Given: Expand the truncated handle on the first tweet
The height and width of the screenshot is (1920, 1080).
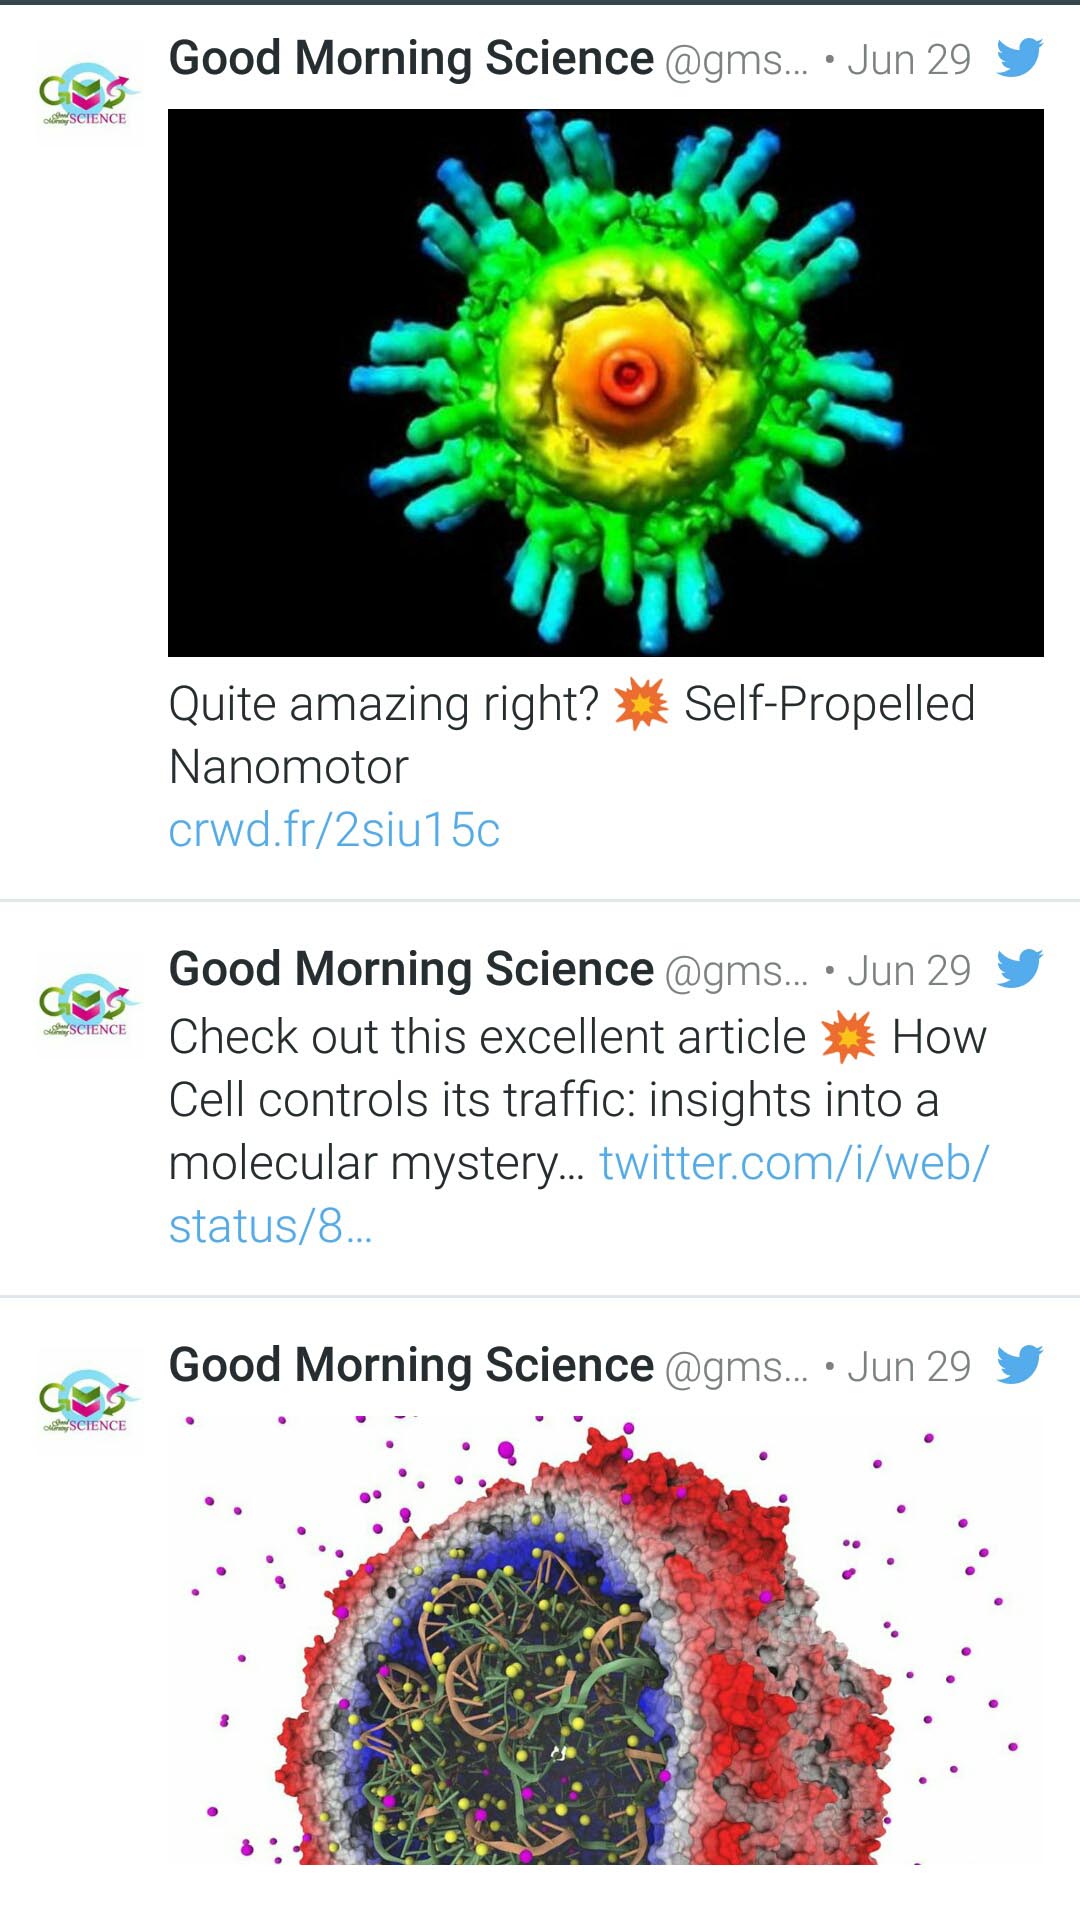Looking at the screenshot, I should (x=735, y=58).
